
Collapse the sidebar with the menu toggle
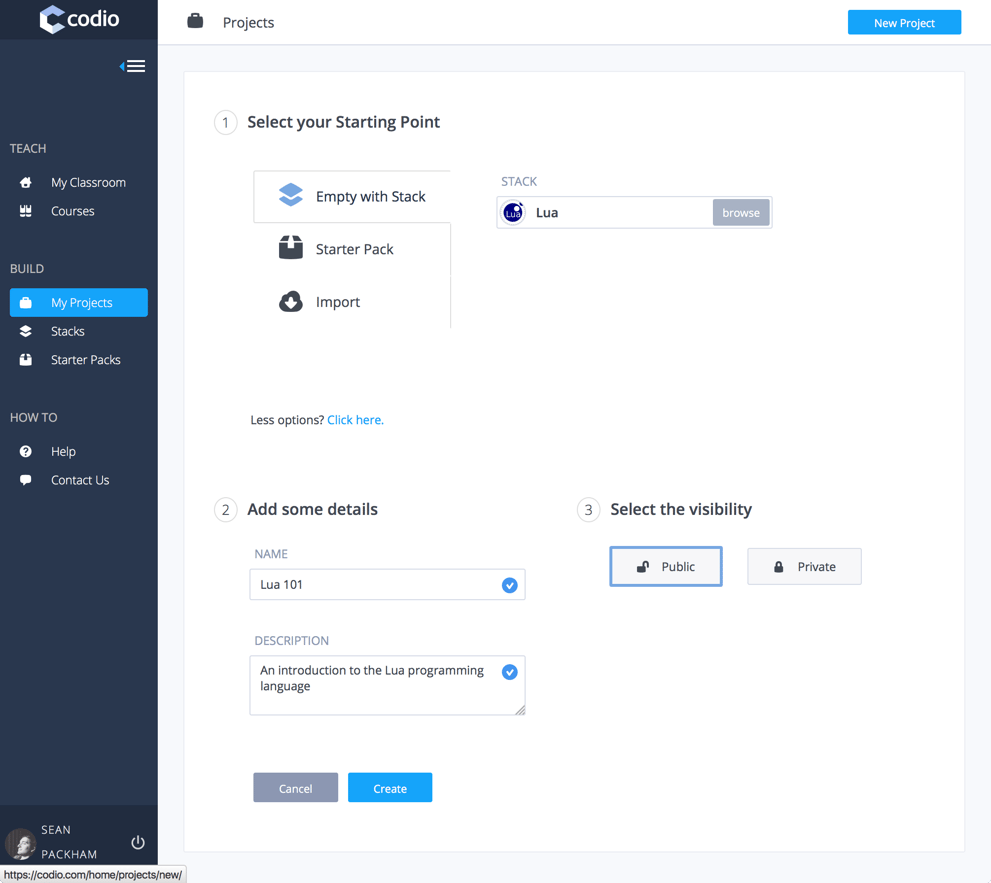click(x=133, y=65)
